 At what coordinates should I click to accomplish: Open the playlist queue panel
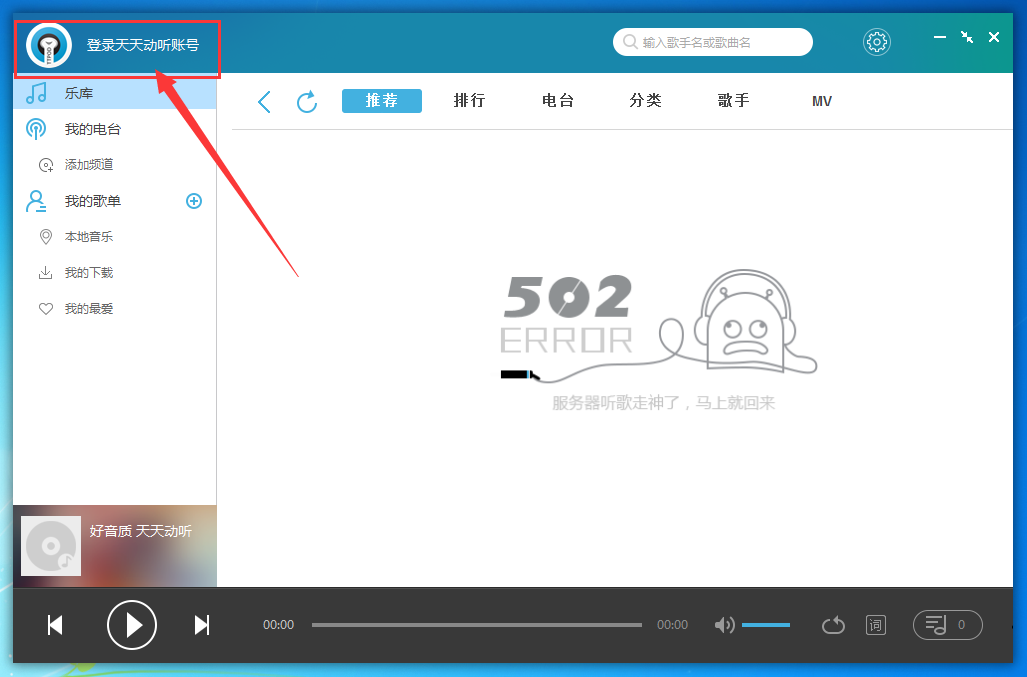pos(947,624)
